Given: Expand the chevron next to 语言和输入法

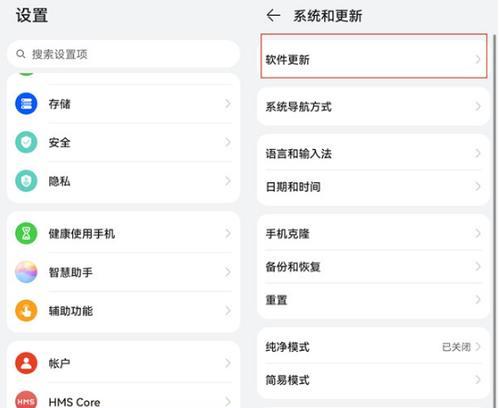Looking at the screenshot, I should pos(478,153).
